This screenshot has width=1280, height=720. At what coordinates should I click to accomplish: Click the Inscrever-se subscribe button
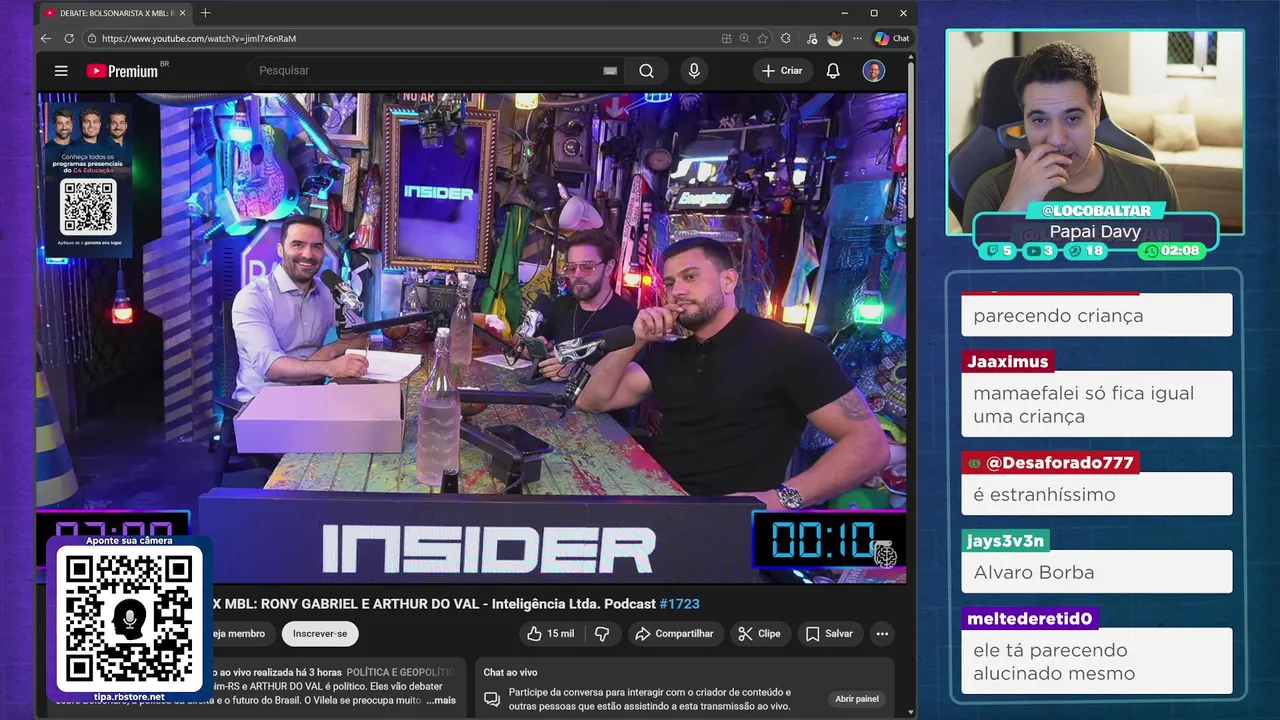(x=320, y=634)
